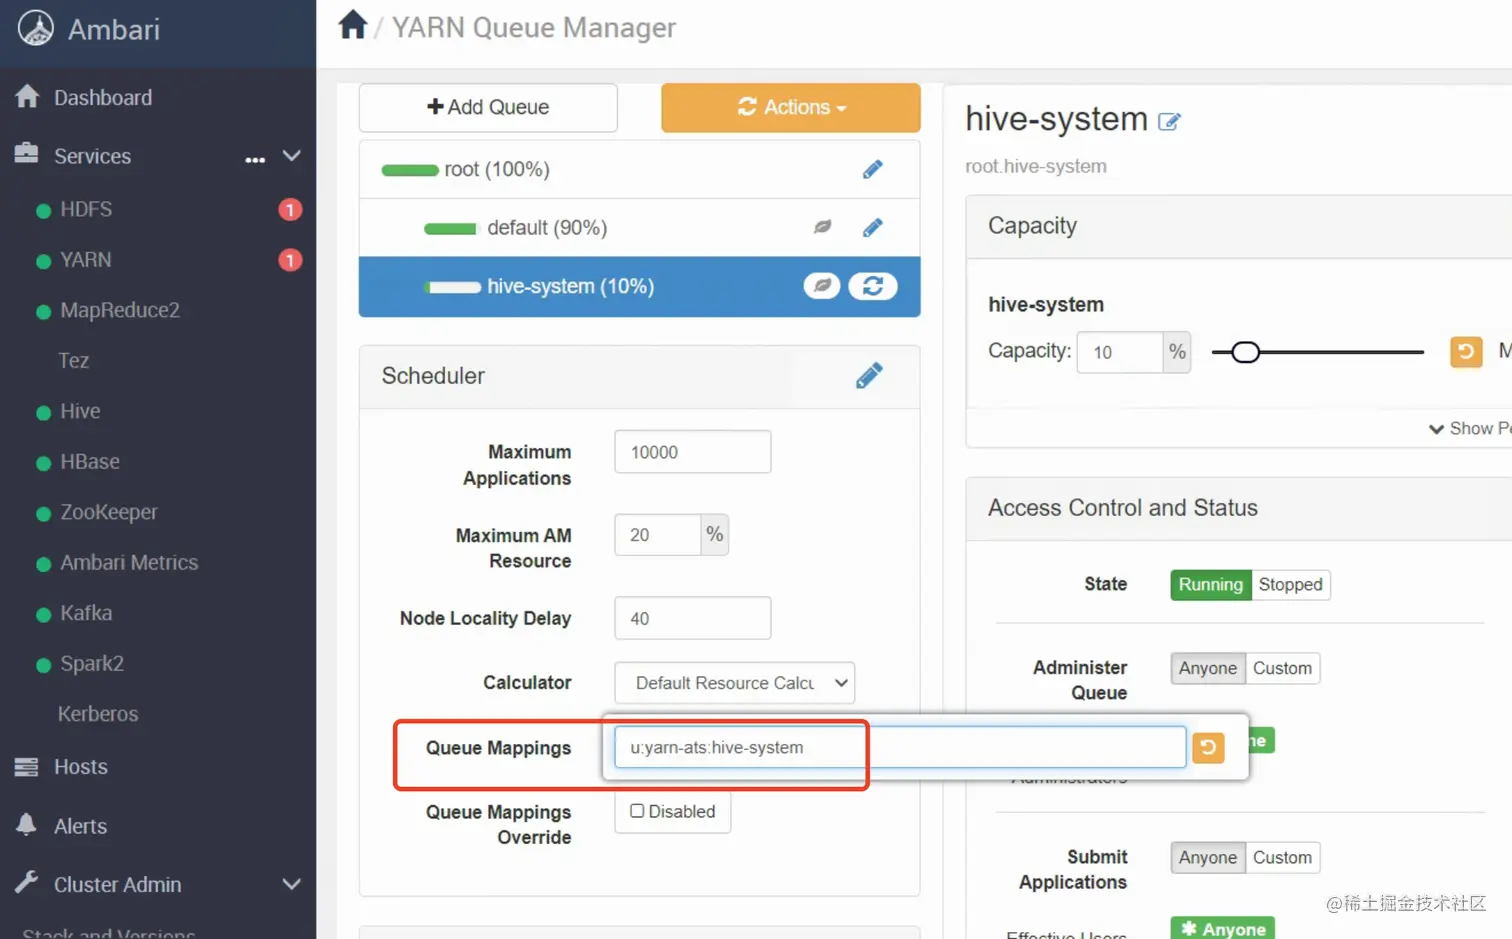Toggle Queue Mappings Override Disabled checkbox

click(x=637, y=811)
